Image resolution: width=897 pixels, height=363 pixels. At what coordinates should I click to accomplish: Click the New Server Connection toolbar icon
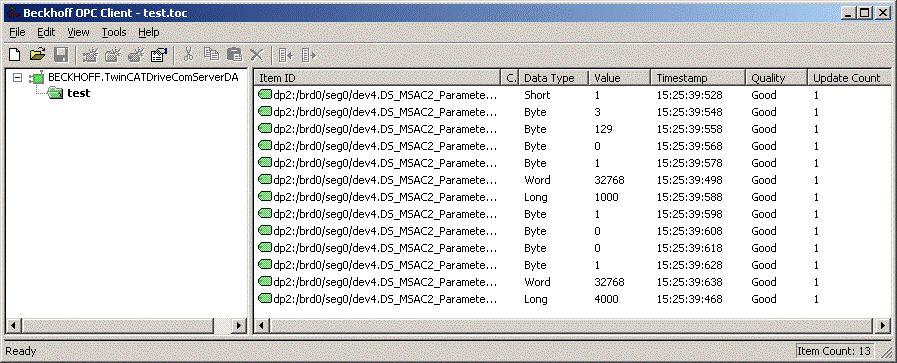90,55
